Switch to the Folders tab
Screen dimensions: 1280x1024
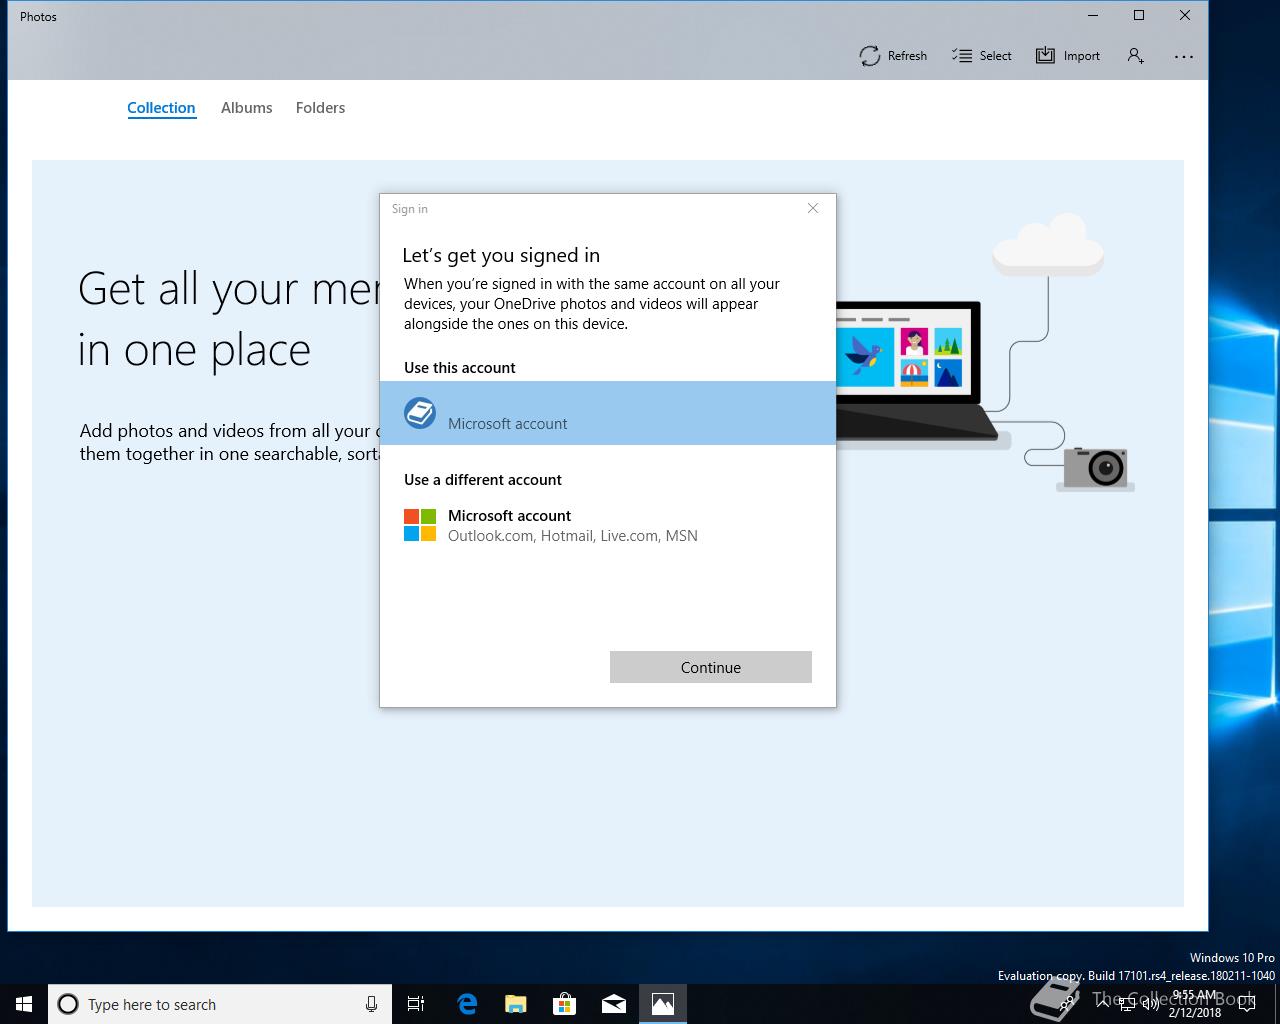pos(320,108)
